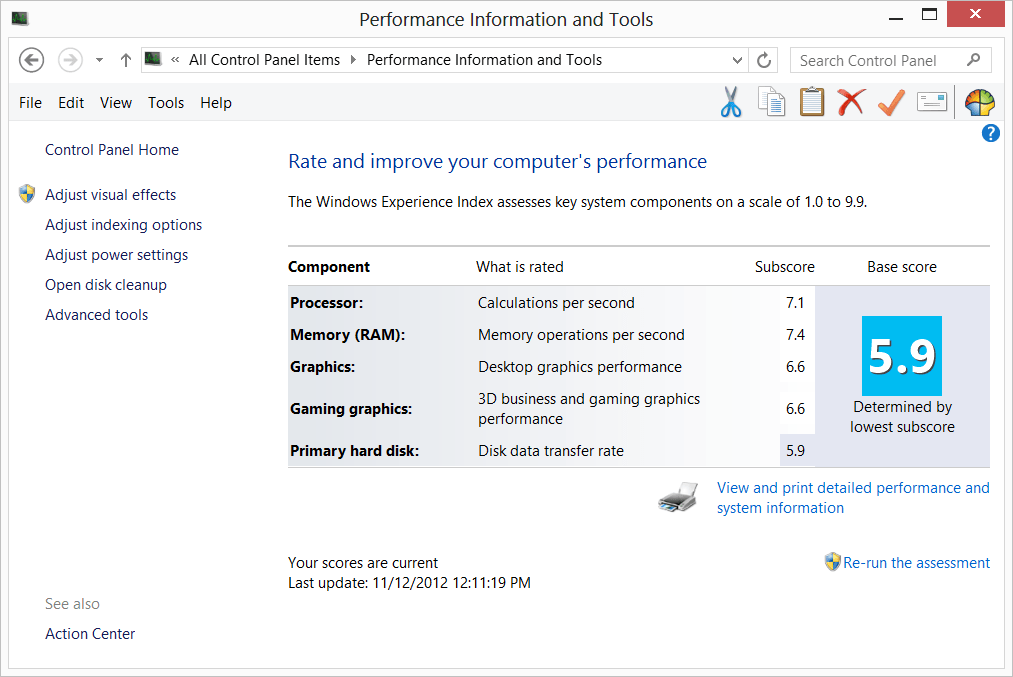Click the Last update timestamp text
Screen dimensions: 1013x677
[409, 583]
